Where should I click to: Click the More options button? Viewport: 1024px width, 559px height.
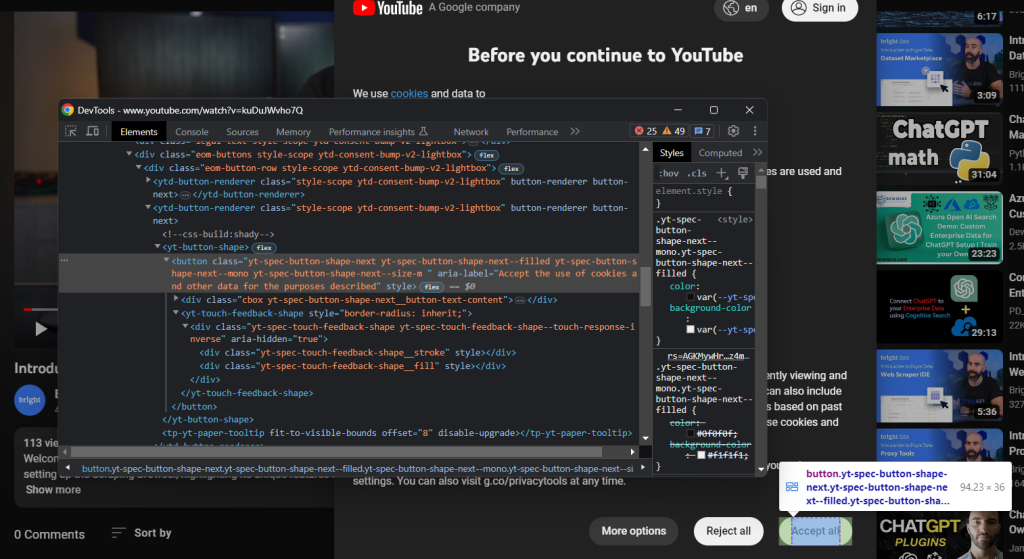point(633,531)
